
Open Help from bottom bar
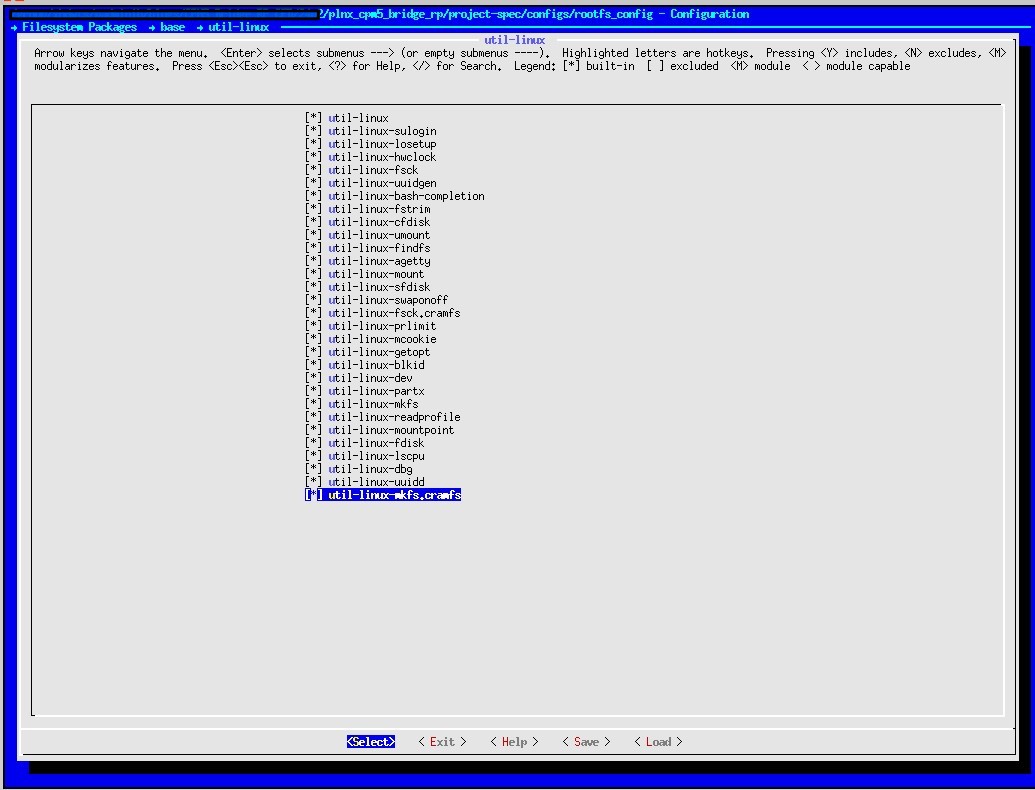pos(514,742)
